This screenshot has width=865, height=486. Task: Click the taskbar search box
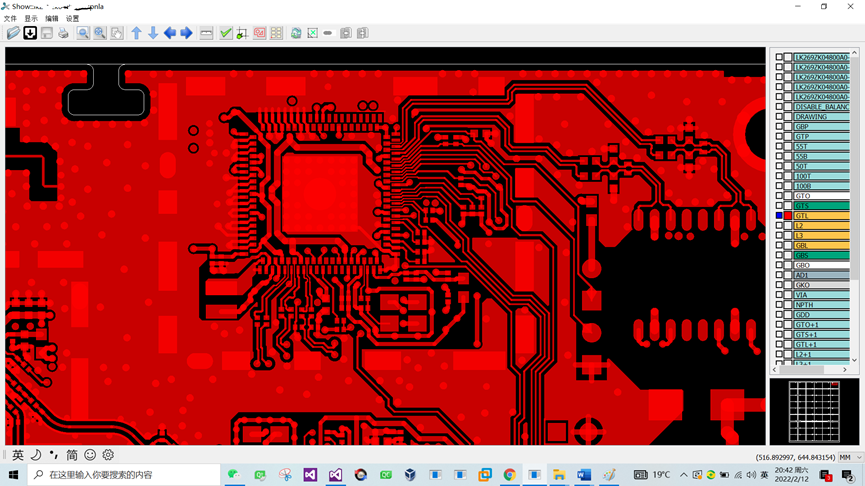pos(124,474)
